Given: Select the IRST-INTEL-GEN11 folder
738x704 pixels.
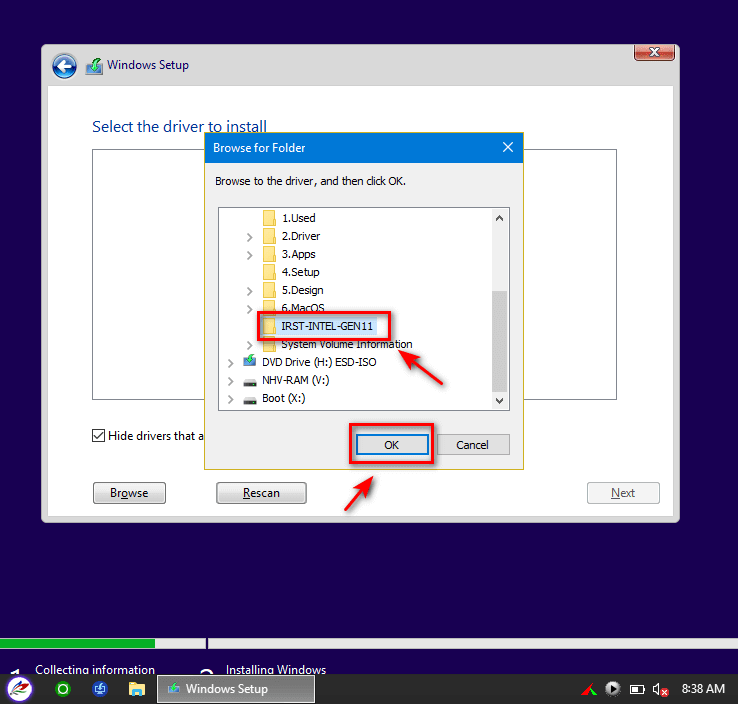Looking at the screenshot, I should (327, 326).
